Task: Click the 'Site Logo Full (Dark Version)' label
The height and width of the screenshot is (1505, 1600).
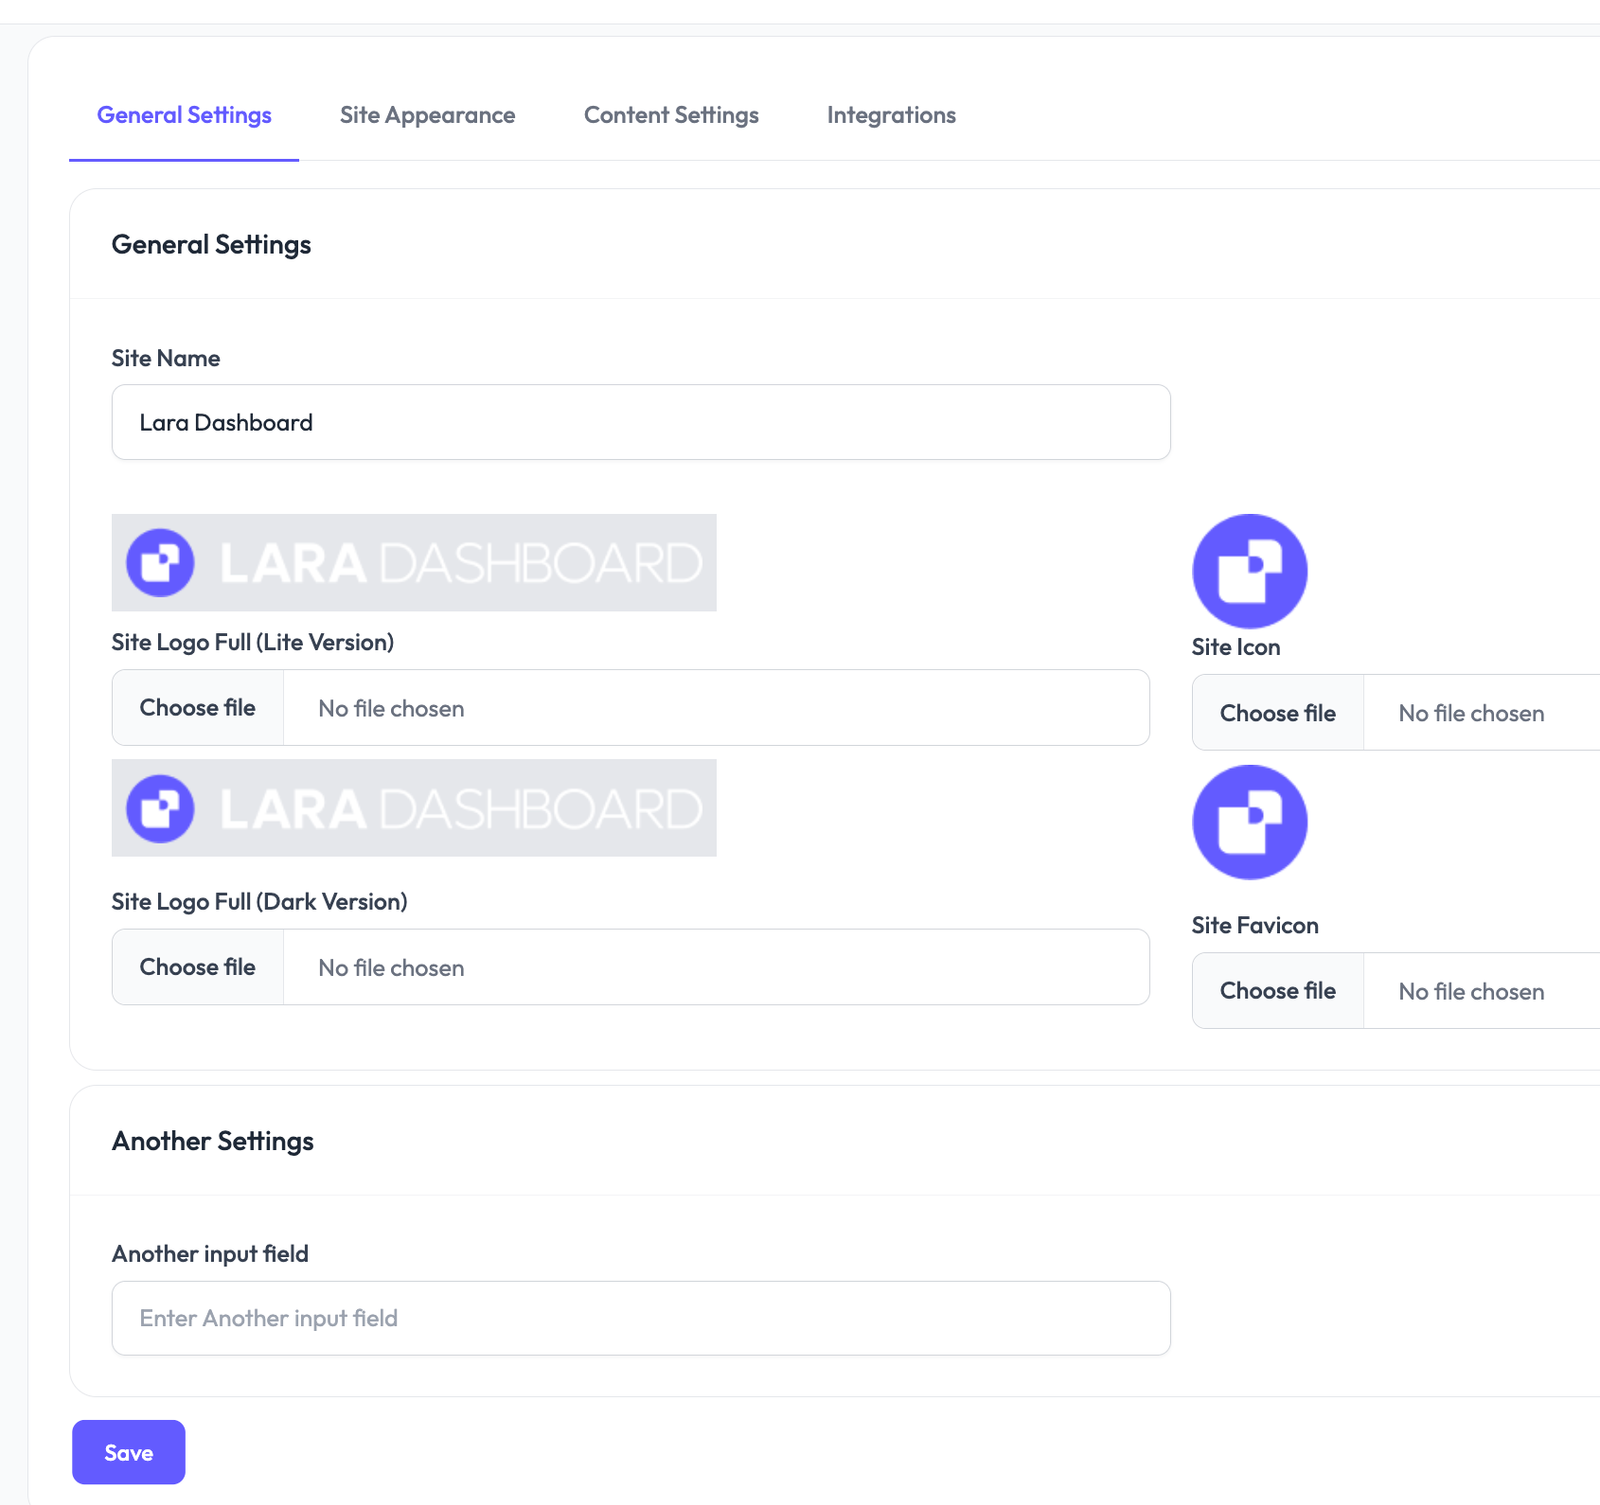Action: 260,902
